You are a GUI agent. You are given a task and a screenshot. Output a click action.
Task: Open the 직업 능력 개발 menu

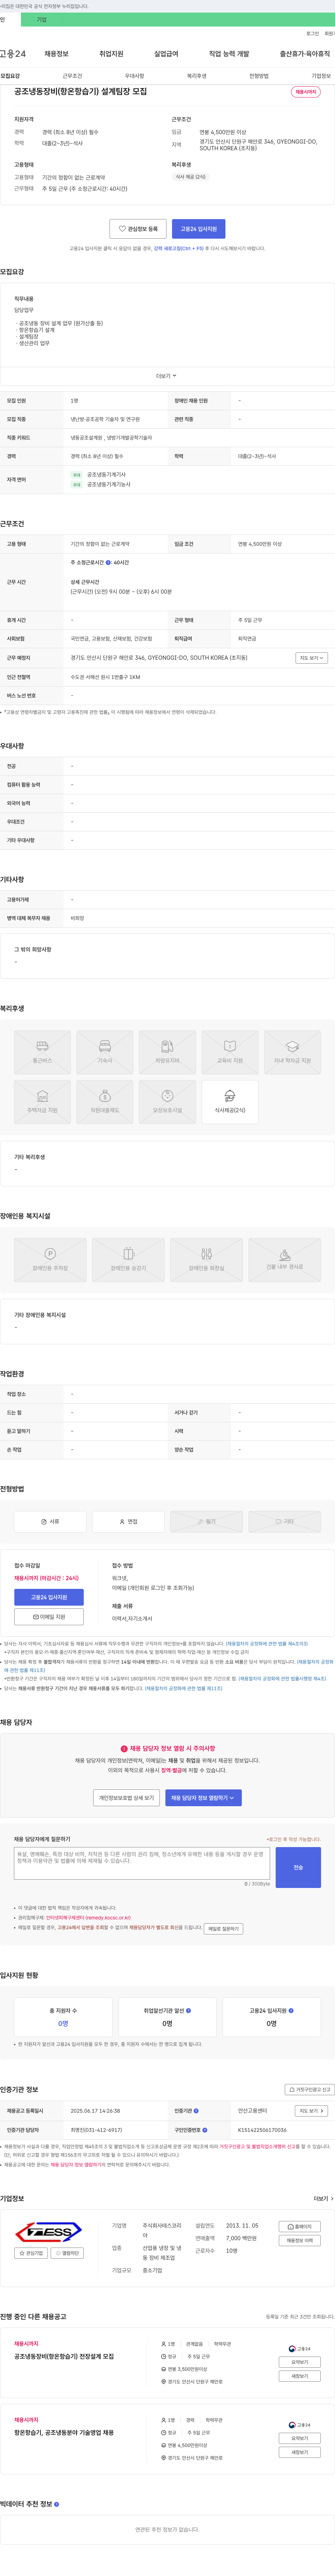(229, 54)
